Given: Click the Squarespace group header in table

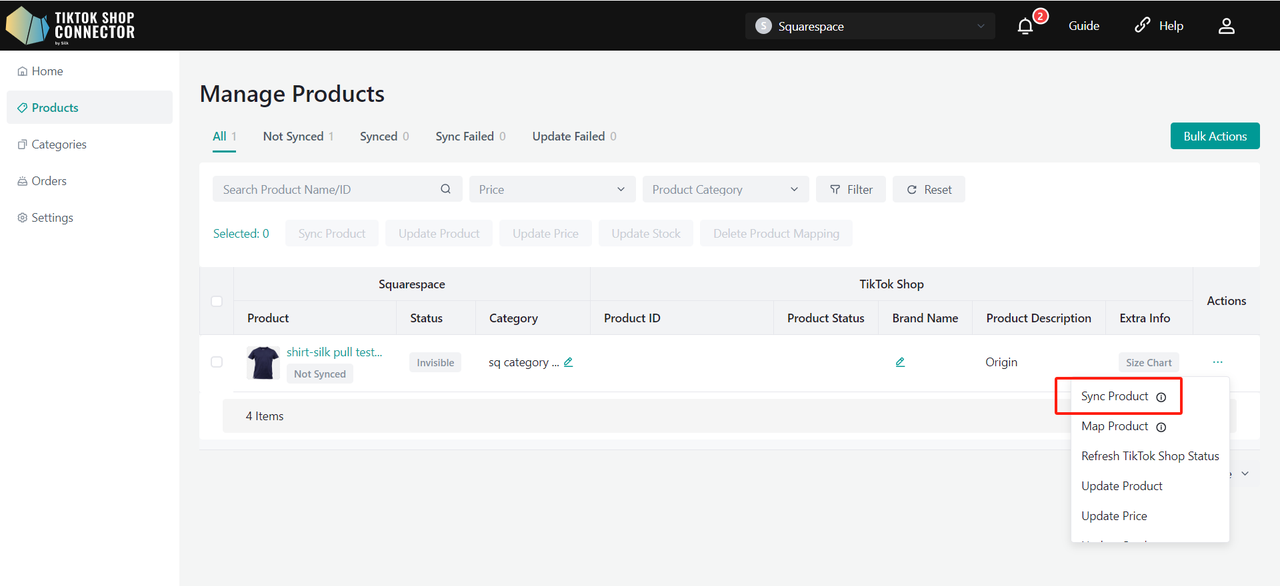Looking at the screenshot, I should [x=412, y=284].
